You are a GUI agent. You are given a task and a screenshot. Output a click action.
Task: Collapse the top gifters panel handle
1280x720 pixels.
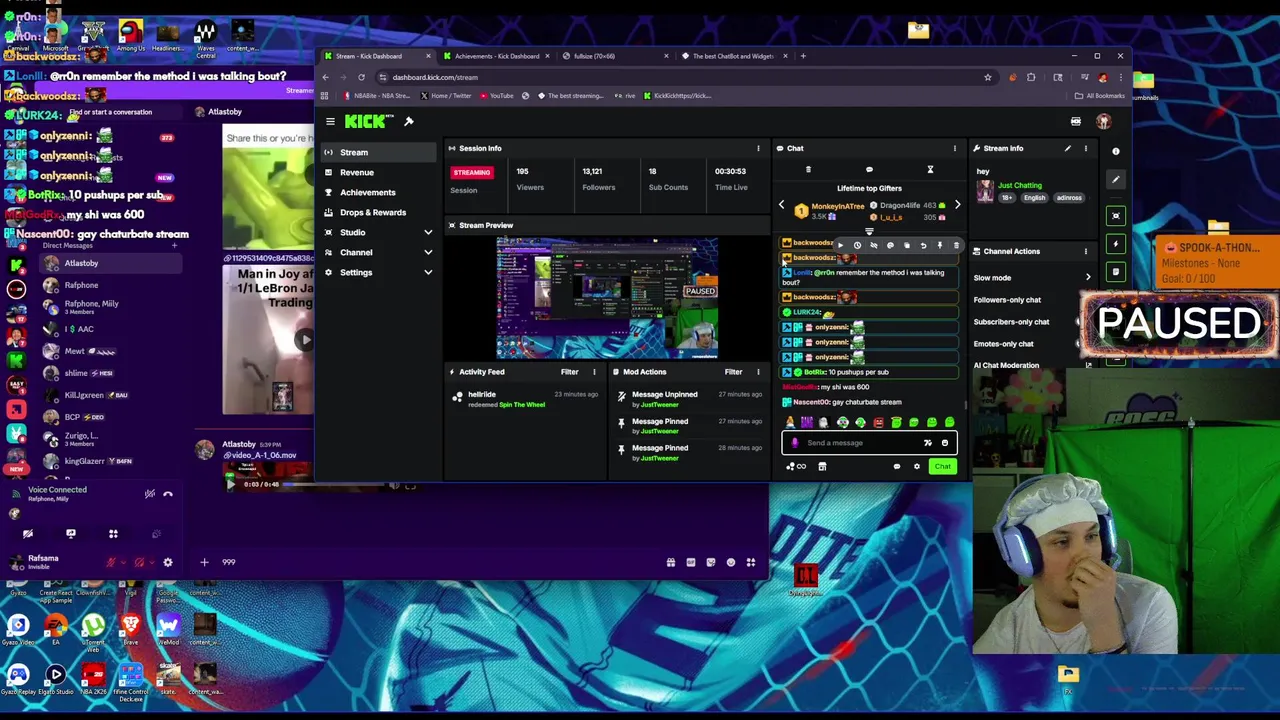pyautogui.click(x=869, y=232)
